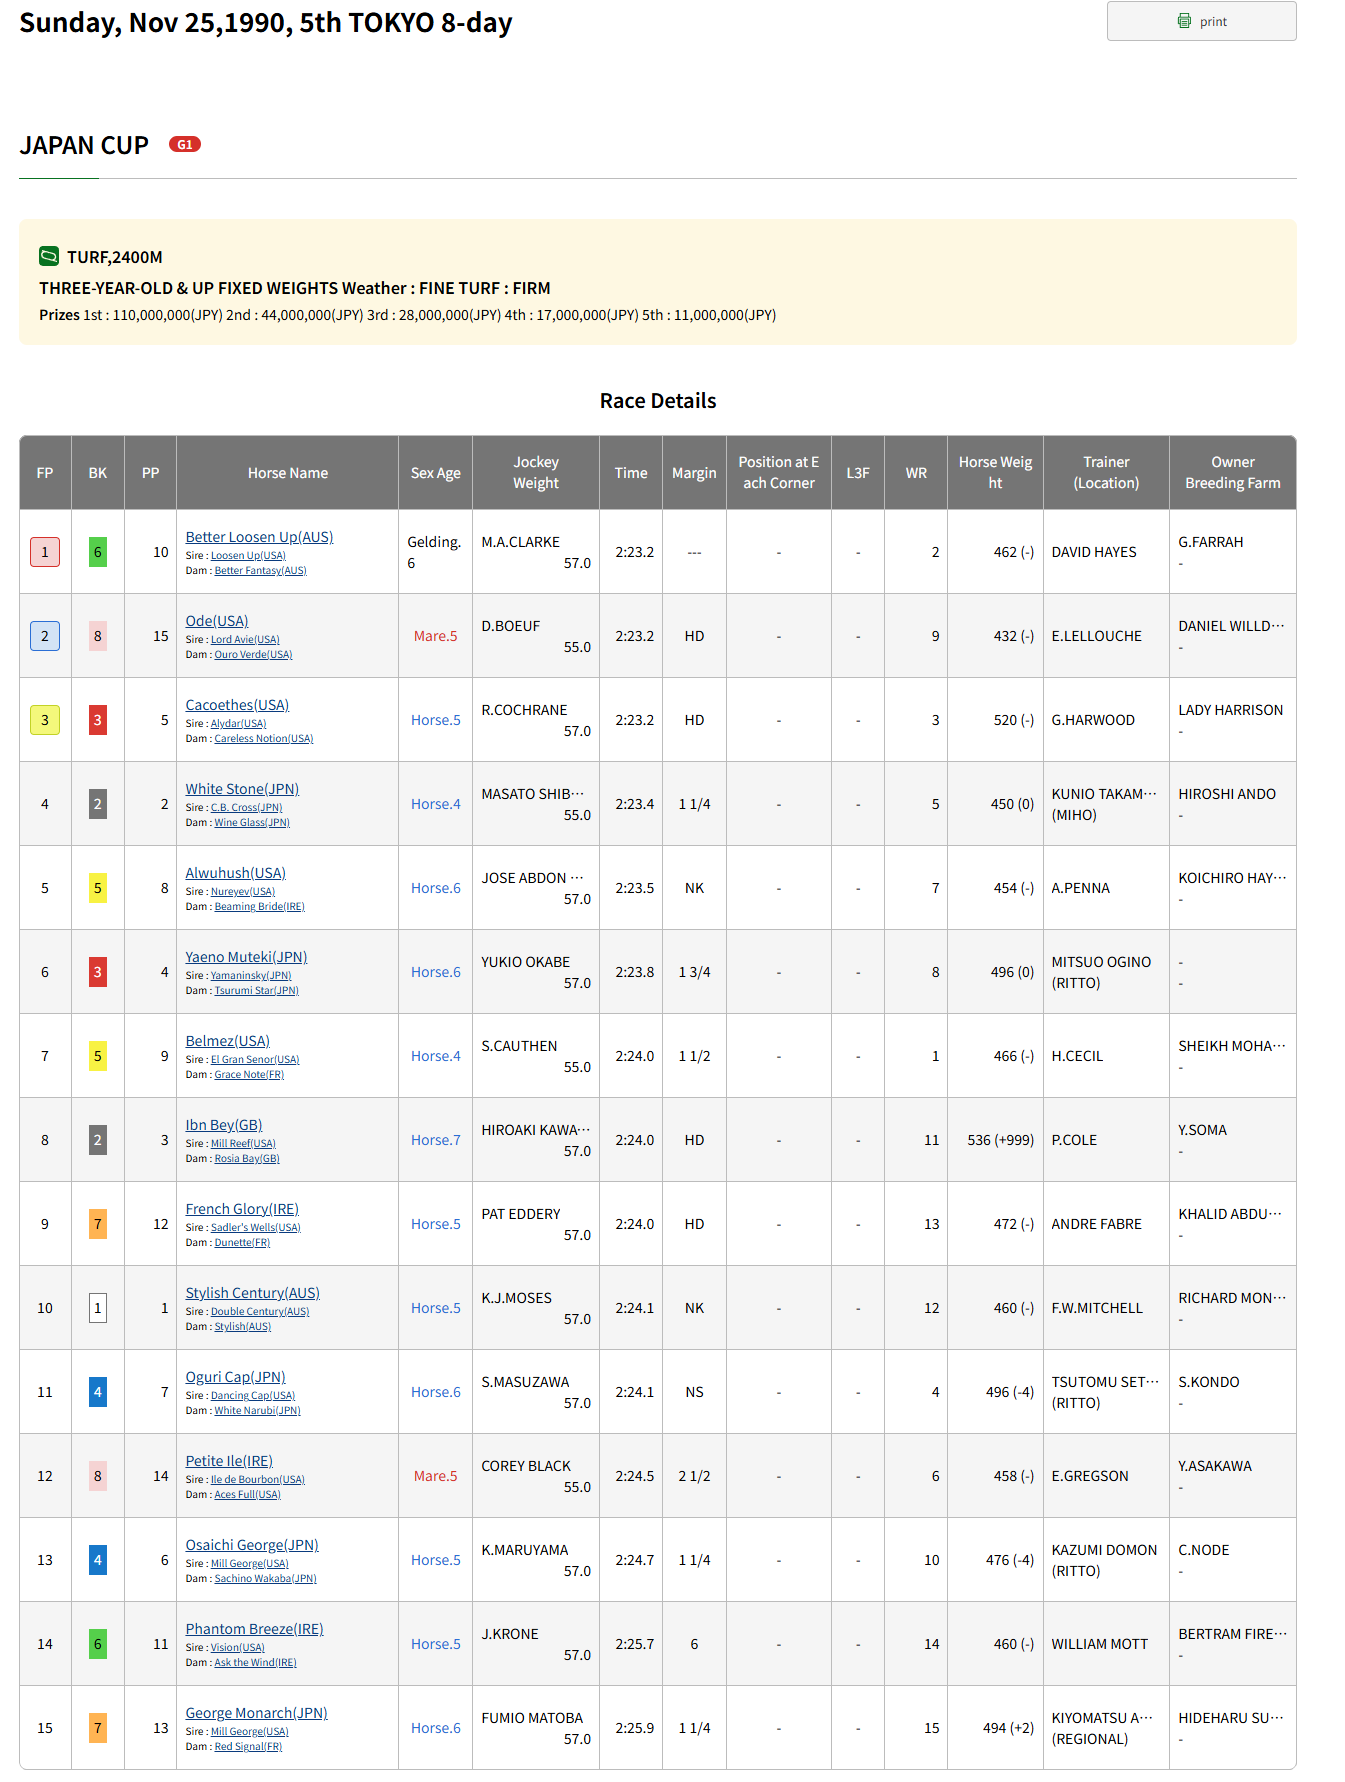This screenshot has height=1782, width=1345.
Task: Click the green turf course icon
Action: click(49, 257)
